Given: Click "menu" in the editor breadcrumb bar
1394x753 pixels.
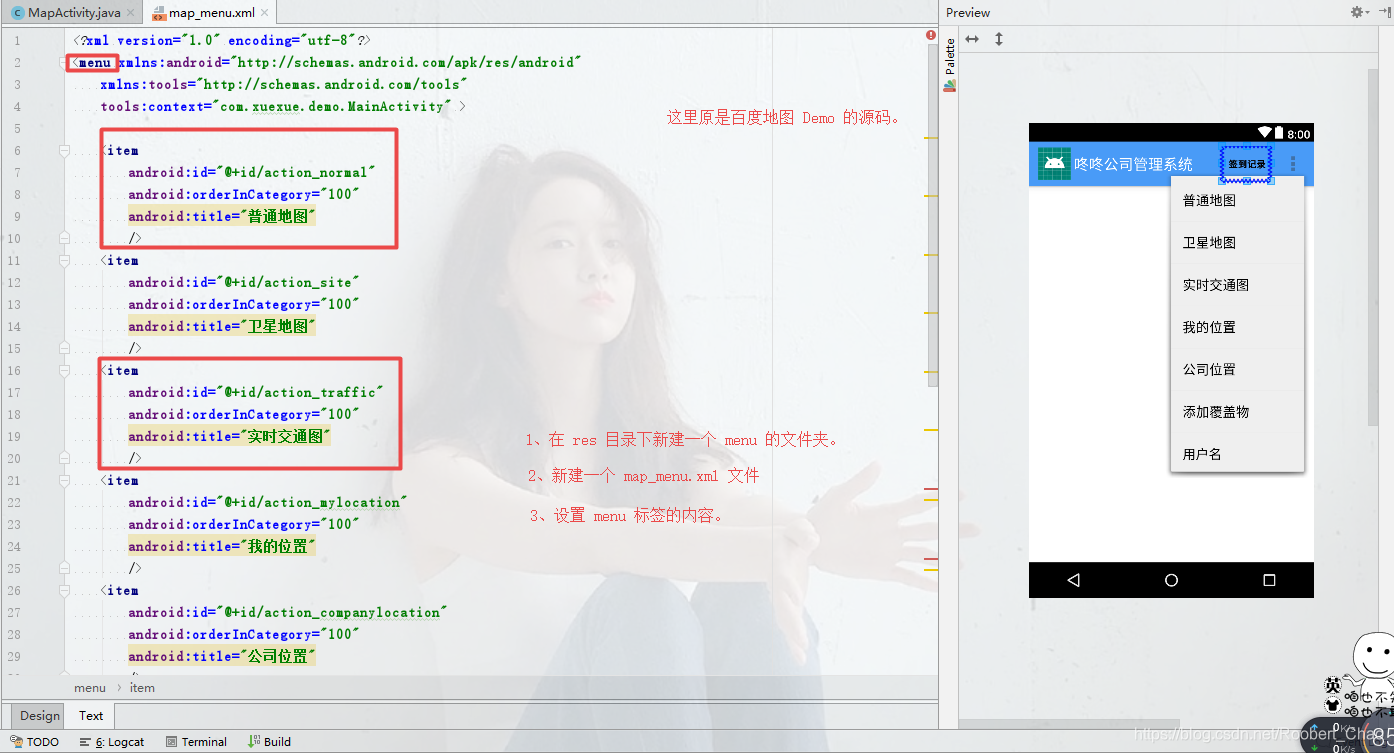Looking at the screenshot, I should click(x=89, y=687).
